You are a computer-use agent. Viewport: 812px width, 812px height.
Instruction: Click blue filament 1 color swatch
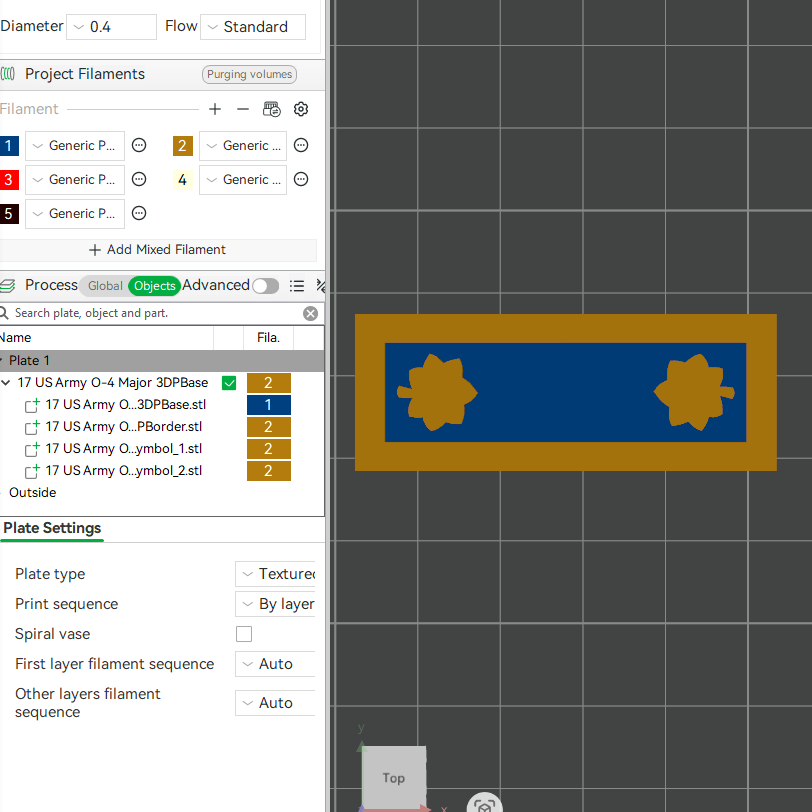(9, 146)
